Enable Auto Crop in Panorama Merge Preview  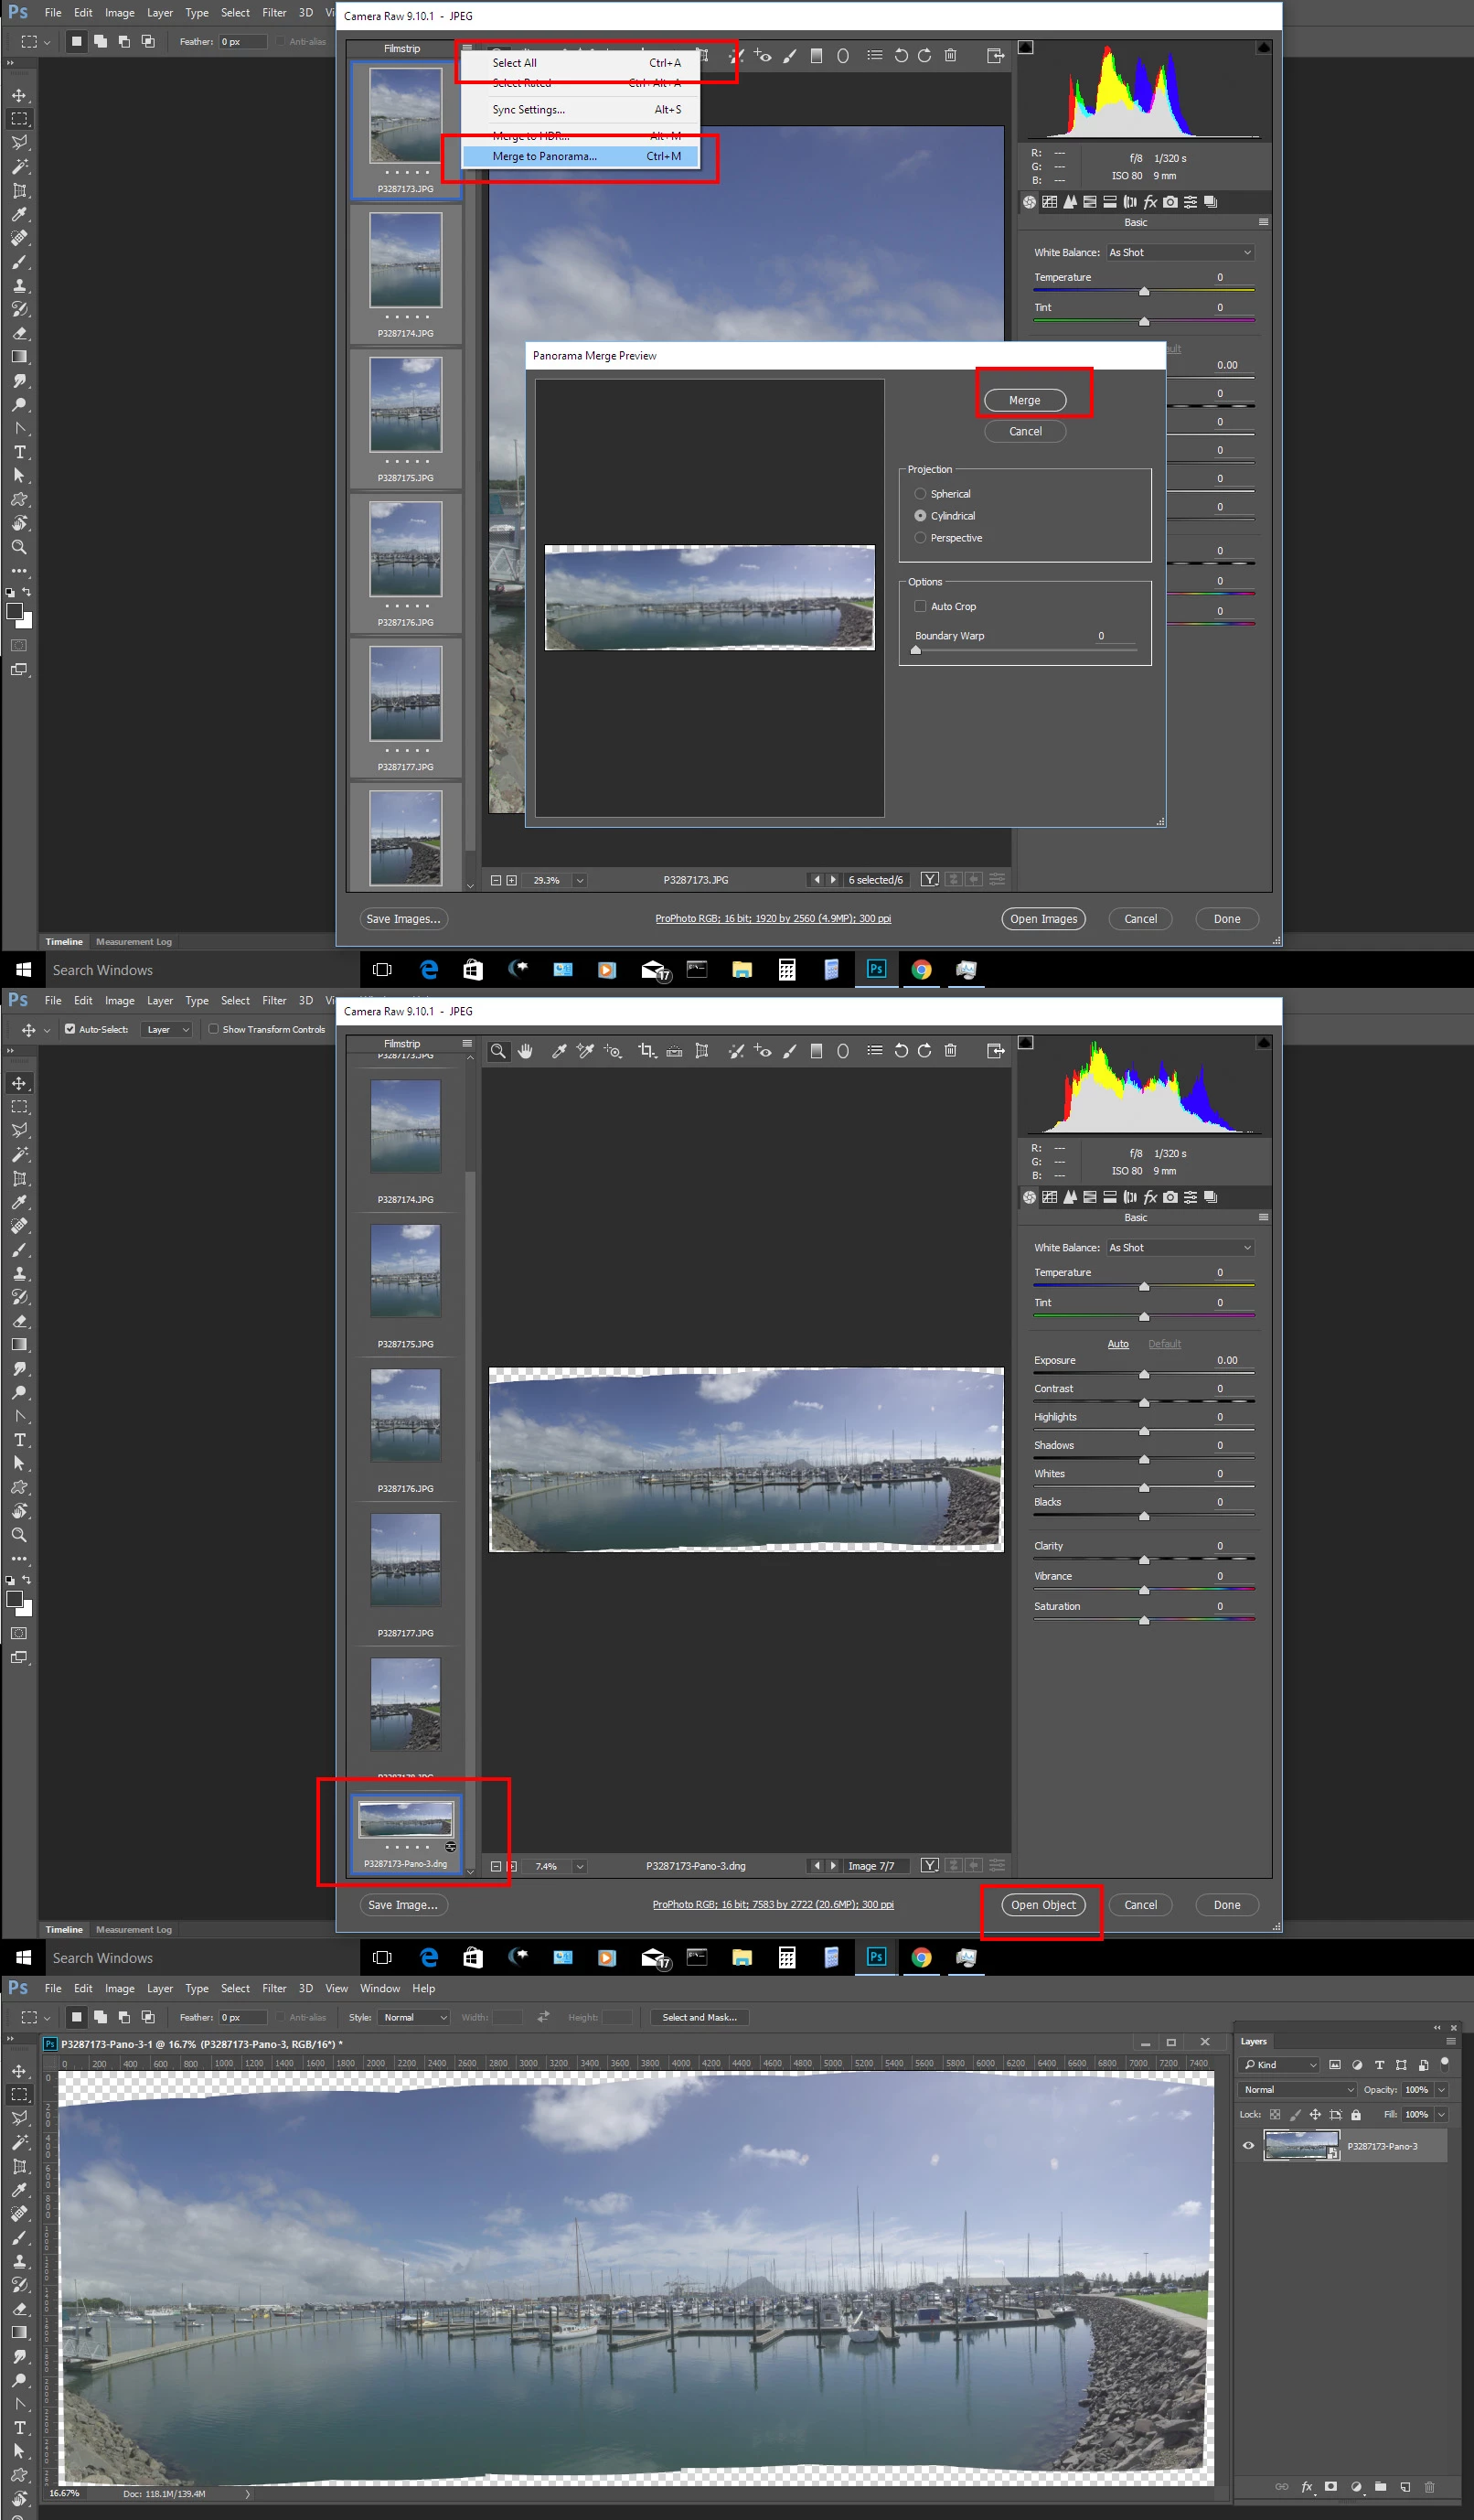point(920,606)
